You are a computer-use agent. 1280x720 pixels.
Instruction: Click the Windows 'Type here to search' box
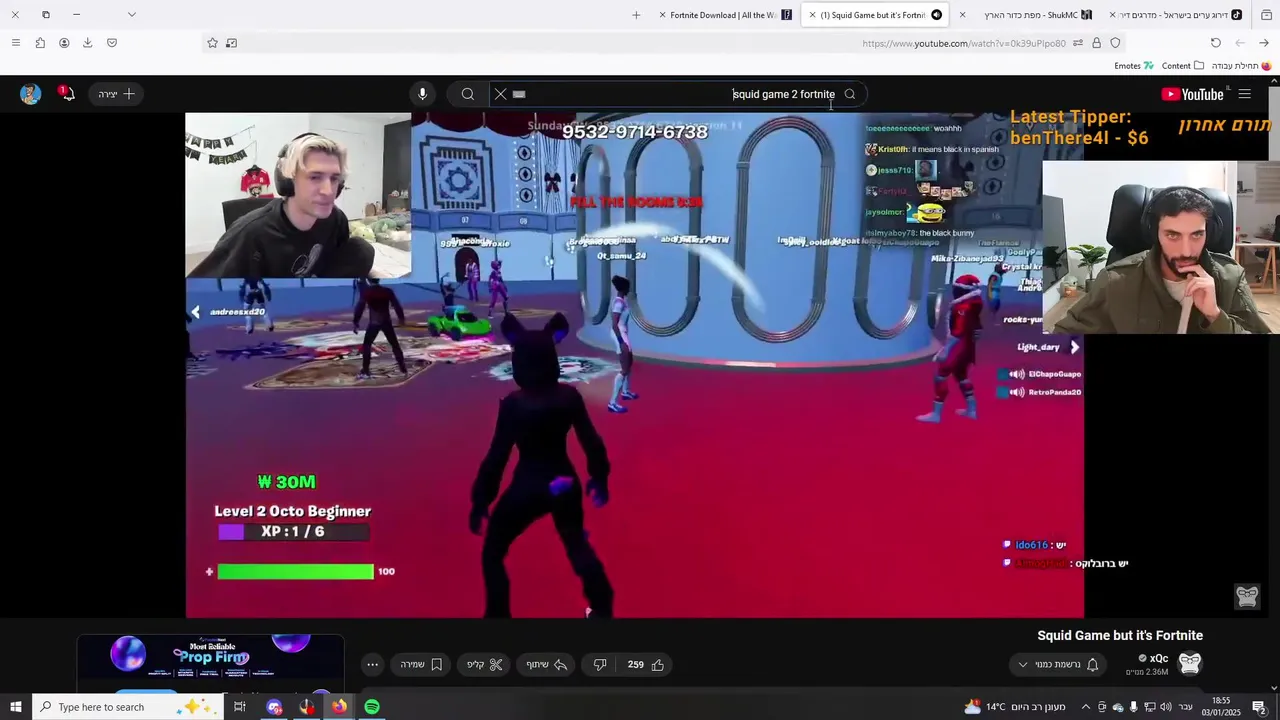point(130,707)
